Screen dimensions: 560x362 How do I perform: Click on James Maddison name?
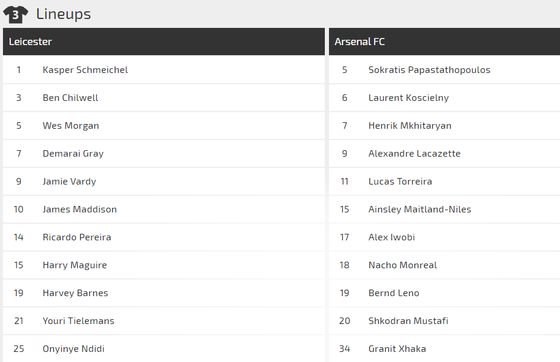pyautogui.click(x=80, y=209)
